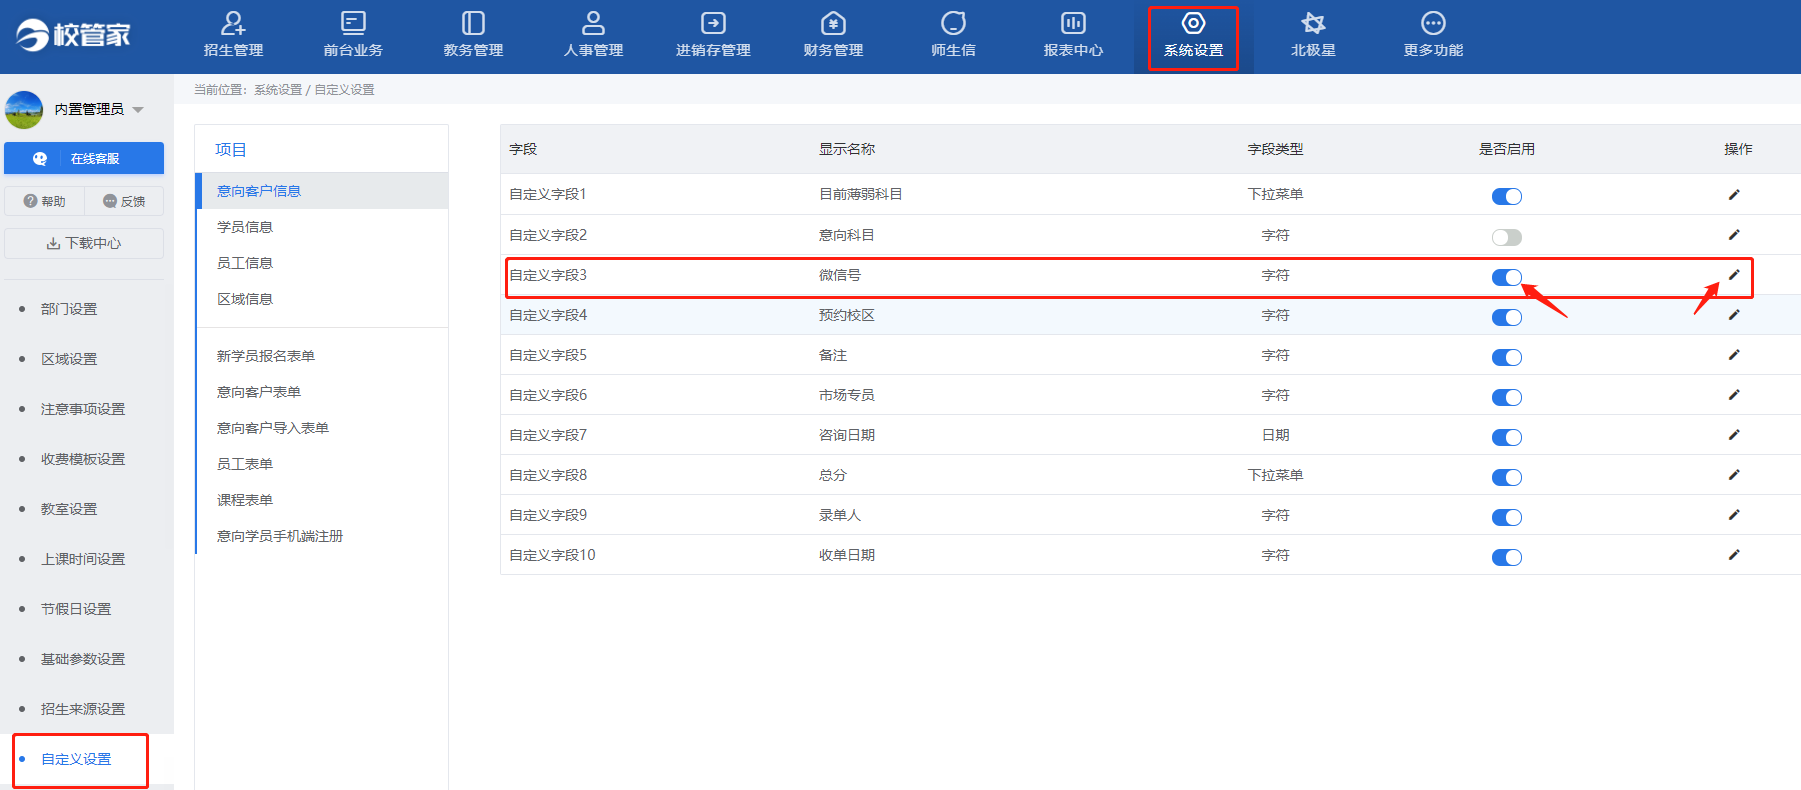Go to 部门设置 in sidebar
The image size is (1801, 790).
tap(69, 309)
